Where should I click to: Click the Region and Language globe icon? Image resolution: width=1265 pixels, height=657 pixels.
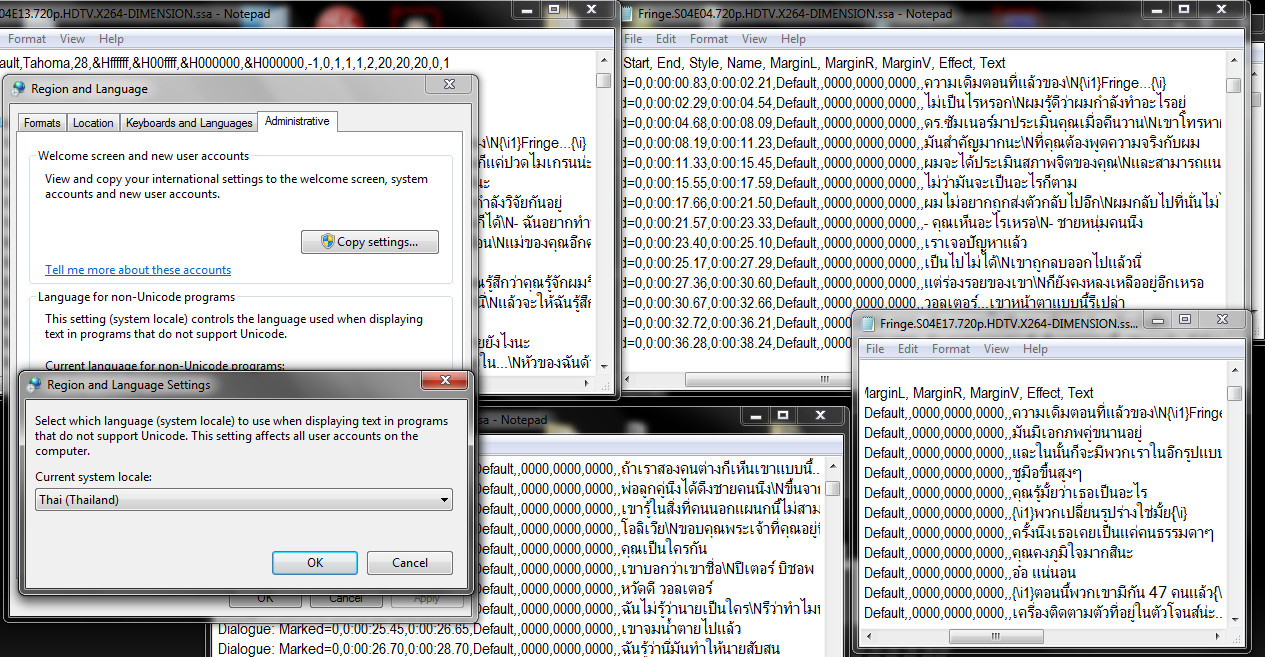(x=18, y=88)
